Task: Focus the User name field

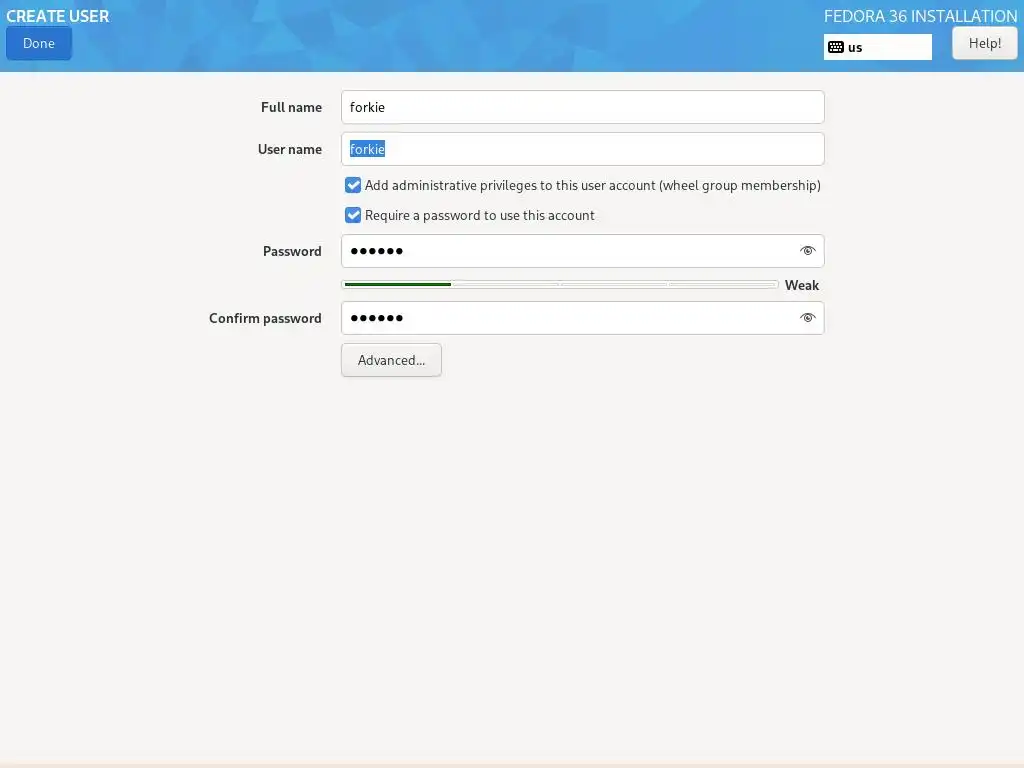Action: click(582, 149)
